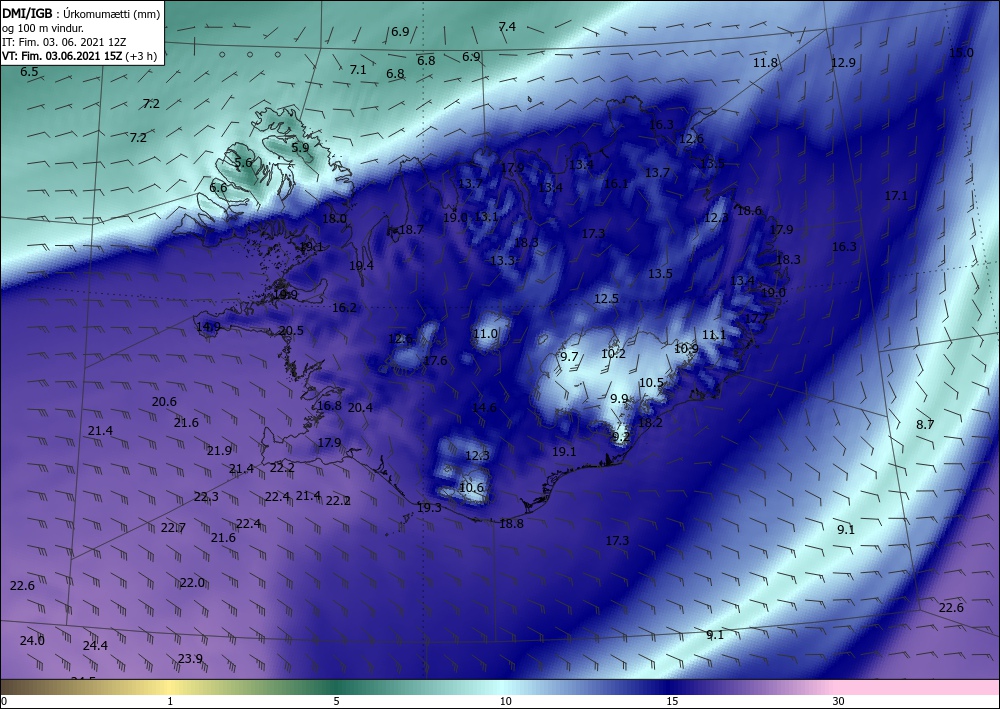Click the 10.5 value on Vatnajökull glacier
1000x709 pixels.
point(651,383)
